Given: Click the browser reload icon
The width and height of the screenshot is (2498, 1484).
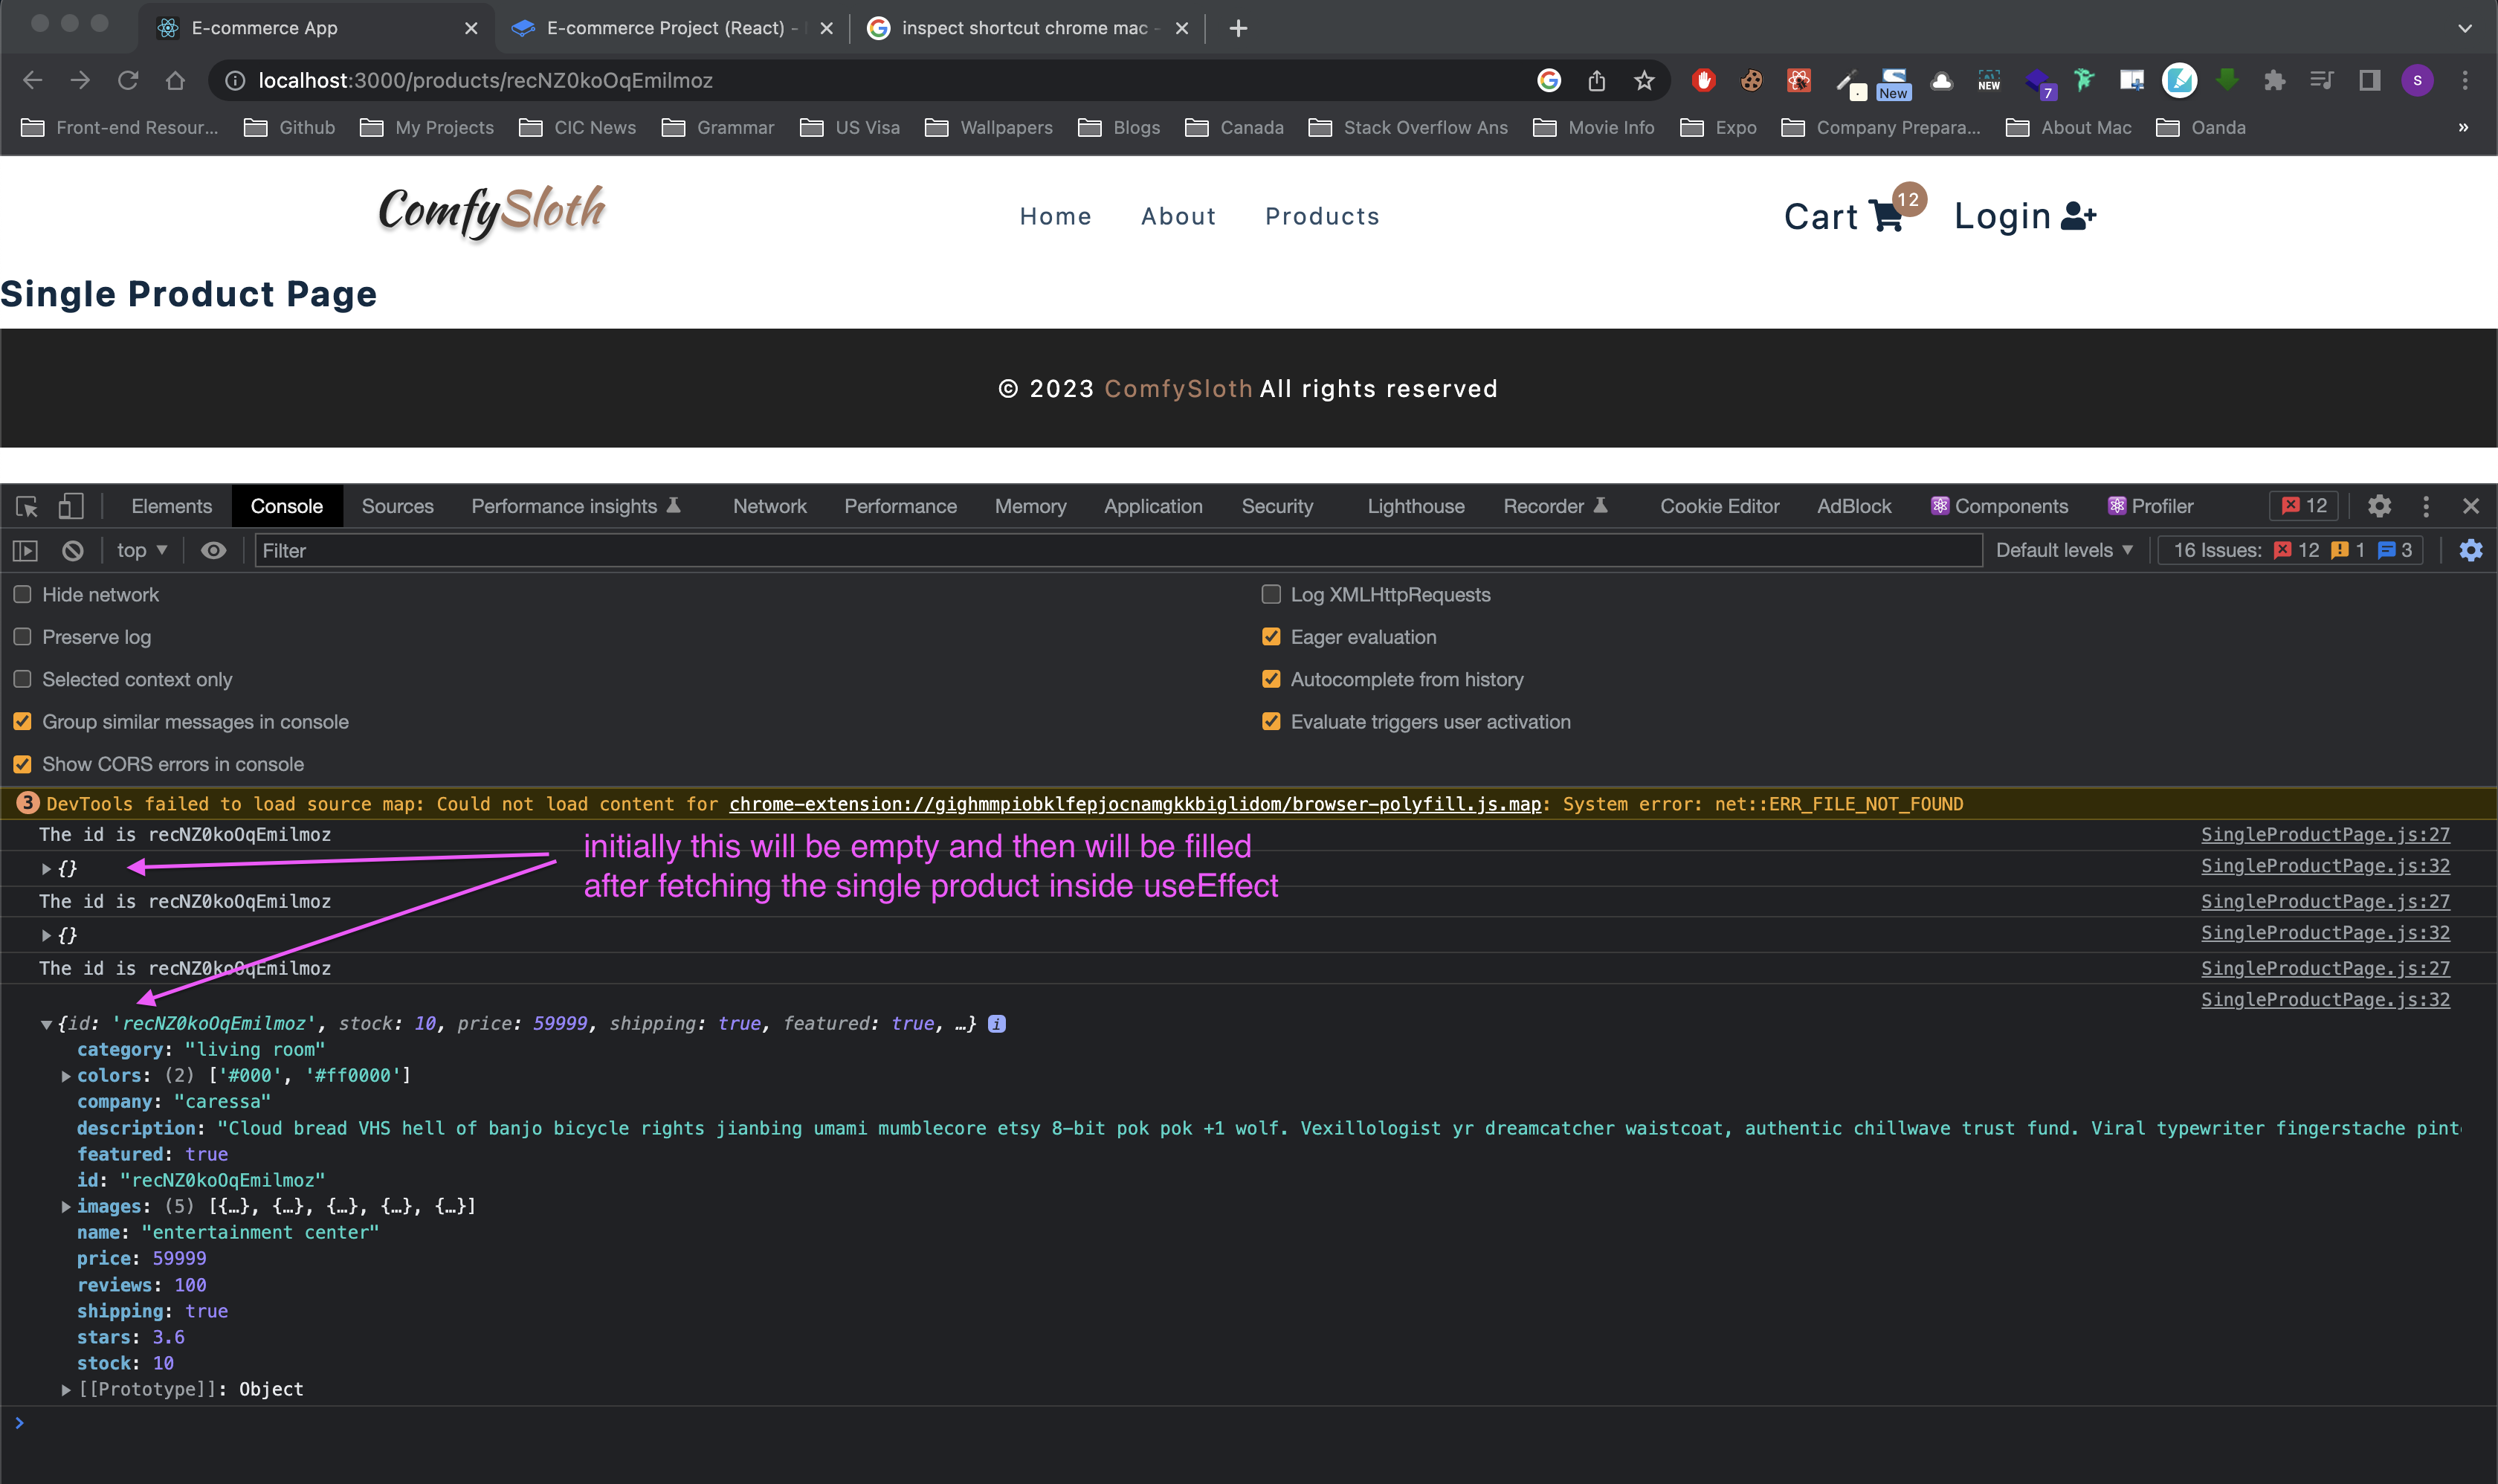Looking at the screenshot, I should (x=128, y=81).
